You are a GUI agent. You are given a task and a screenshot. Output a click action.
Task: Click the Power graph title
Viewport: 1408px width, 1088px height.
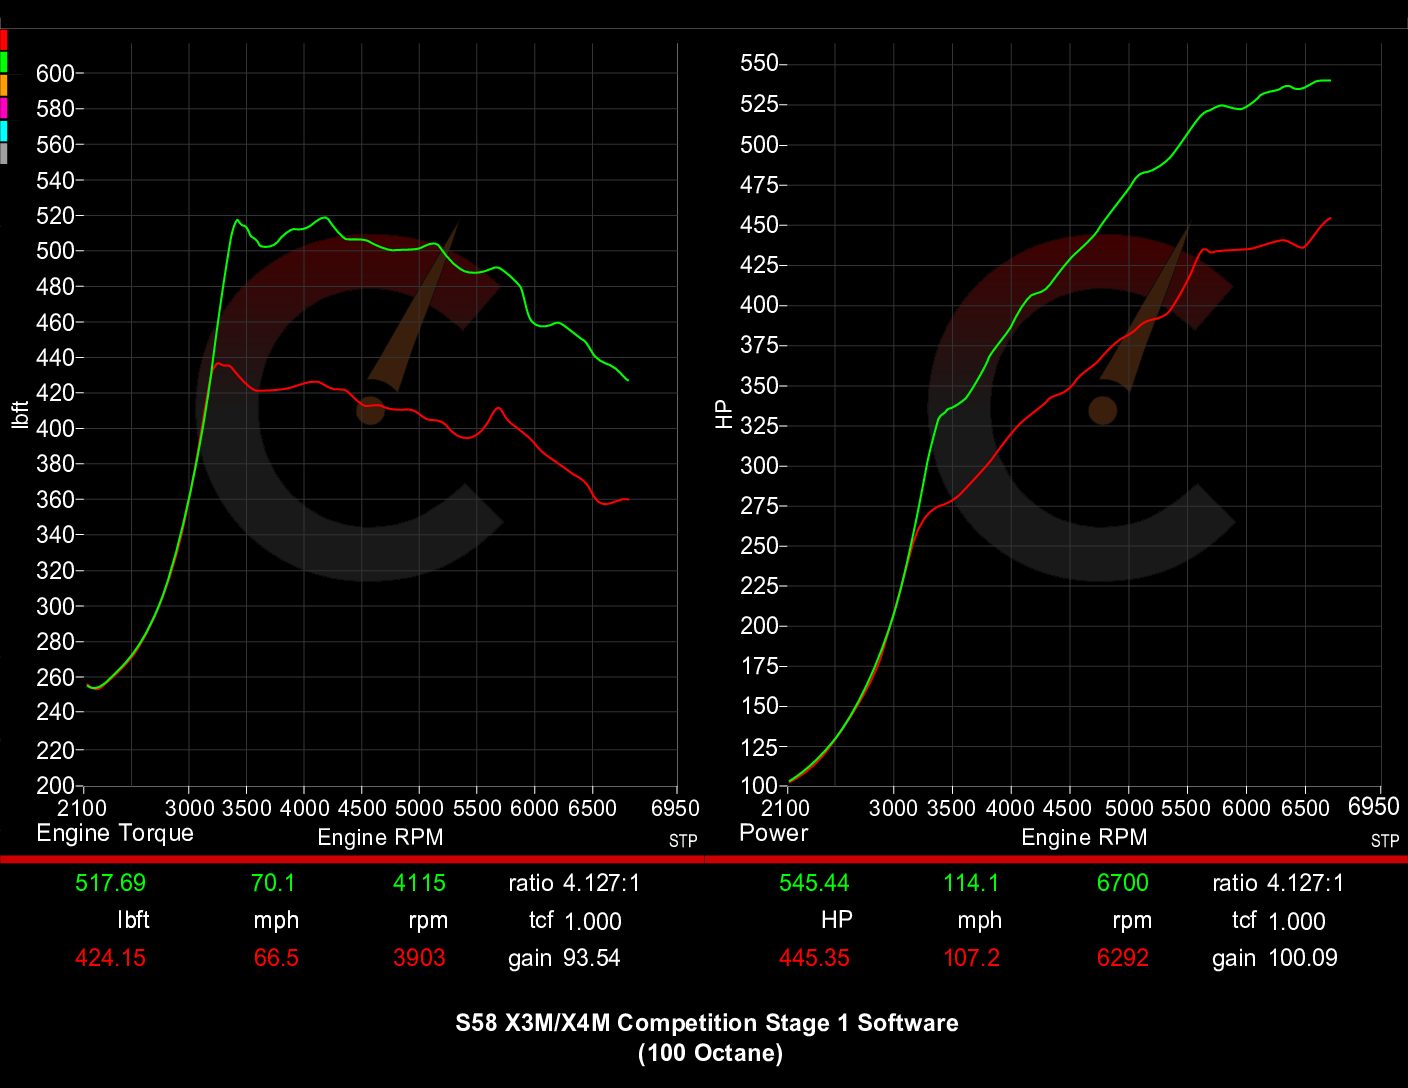(x=773, y=833)
